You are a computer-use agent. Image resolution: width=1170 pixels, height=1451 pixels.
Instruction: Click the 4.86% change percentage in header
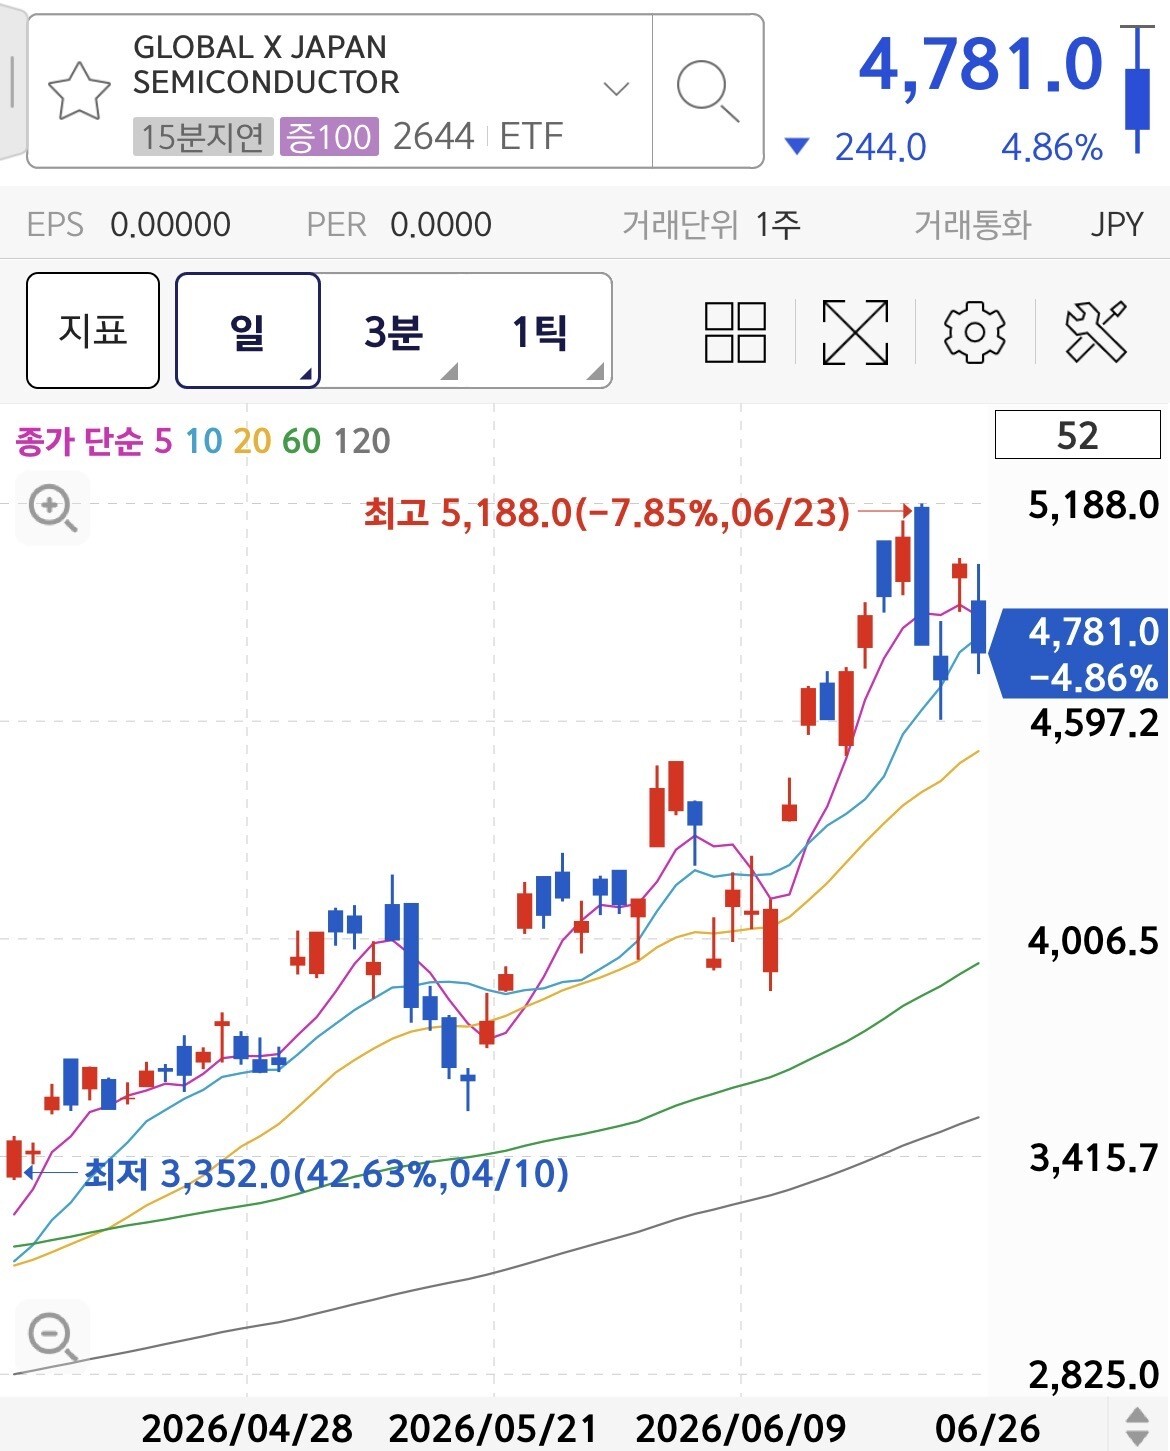(x=1052, y=147)
